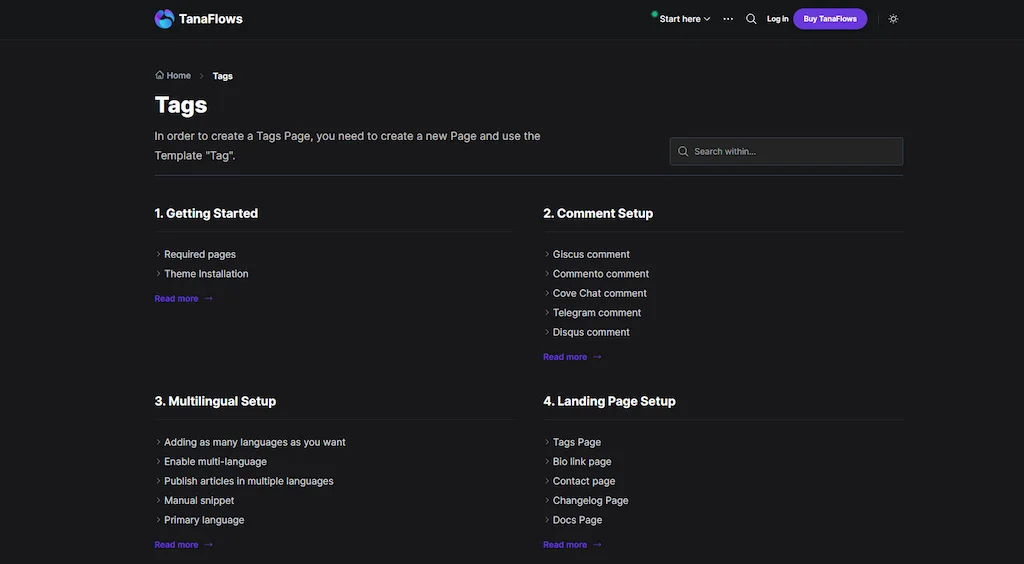Click chevron beside Tags Page
The width and height of the screenshot is (1024, 564).
547,442
